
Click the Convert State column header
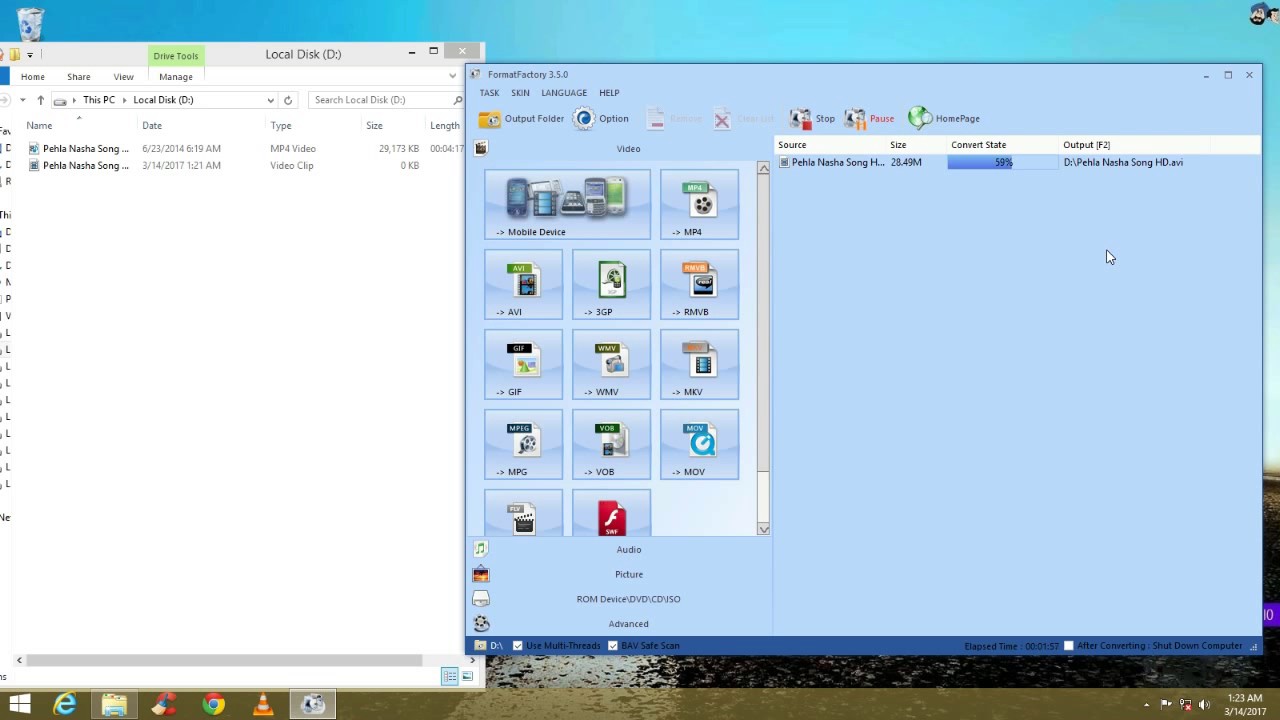pos(1003,145)
